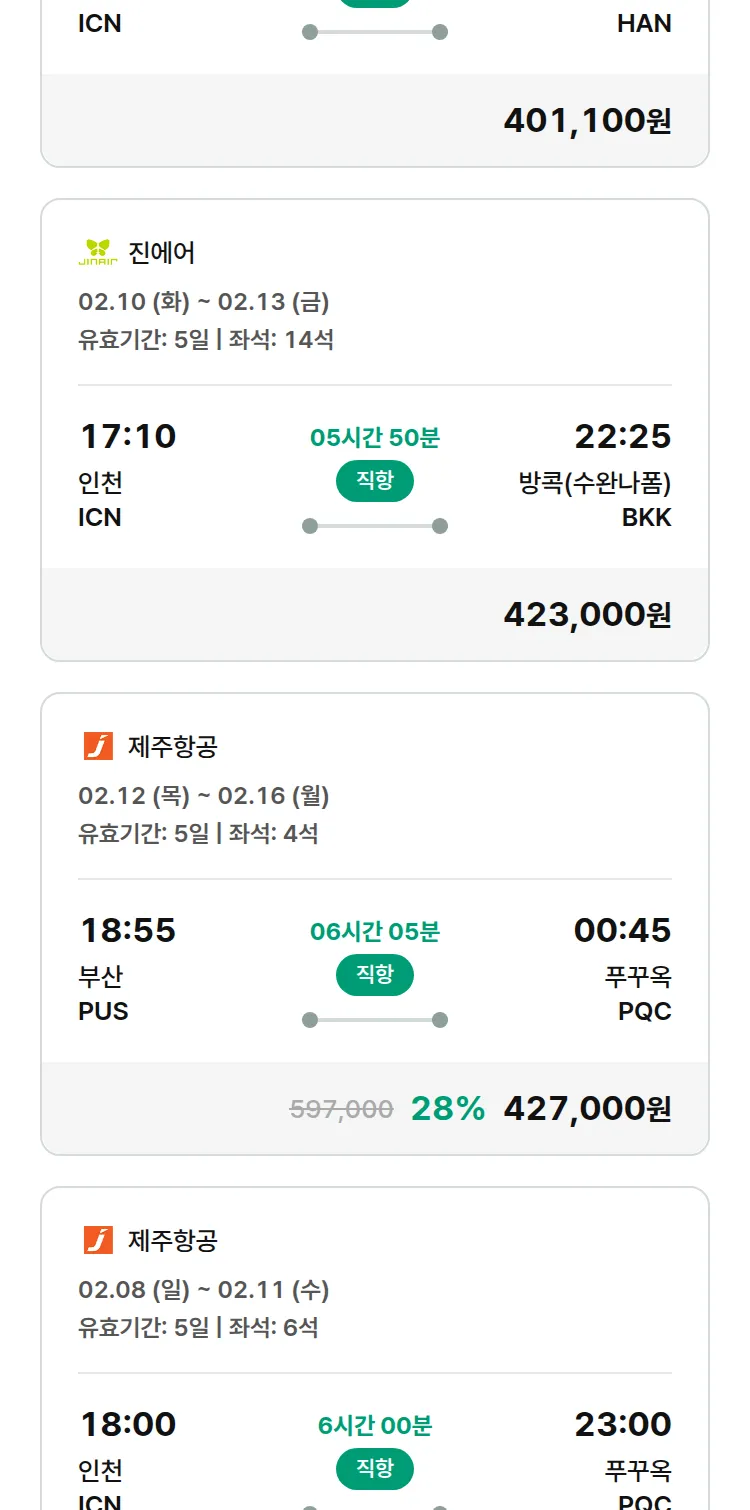Click 제주항공 name on Busan flight card

click(173, 746)
